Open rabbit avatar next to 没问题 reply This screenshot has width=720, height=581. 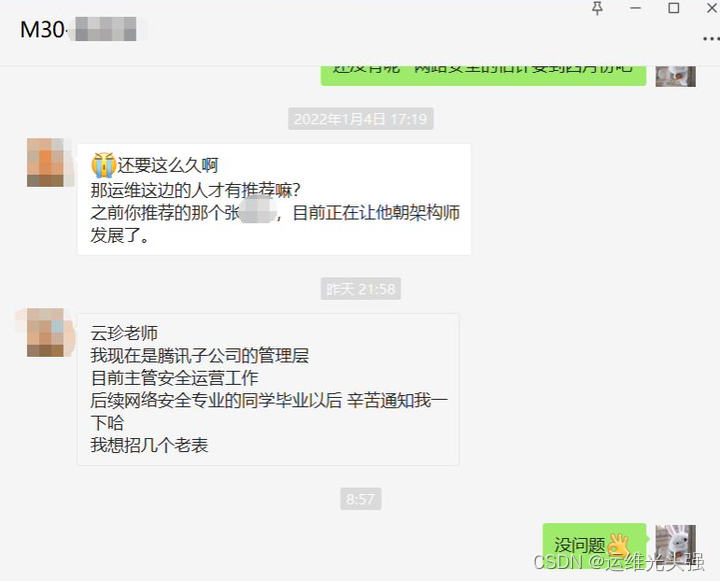tap(675, 544)
